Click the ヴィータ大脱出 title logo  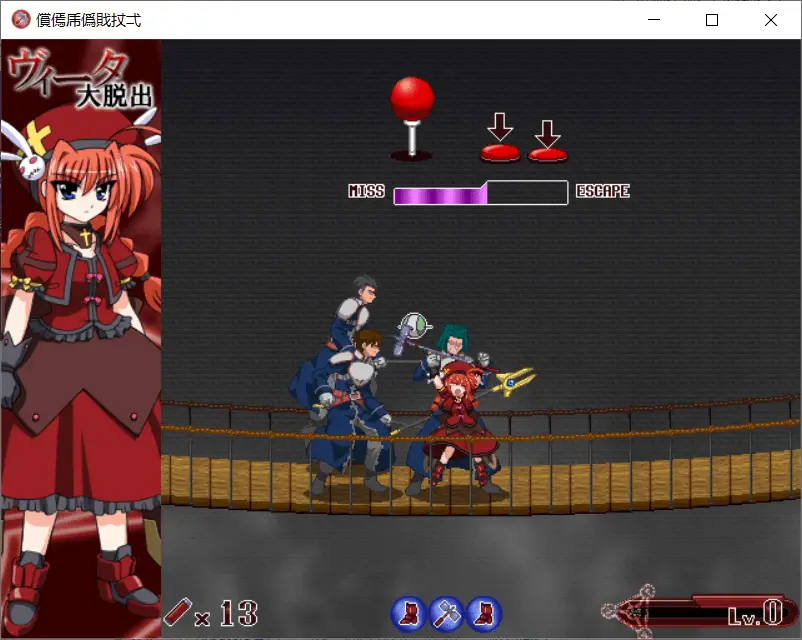coord(81,78)
